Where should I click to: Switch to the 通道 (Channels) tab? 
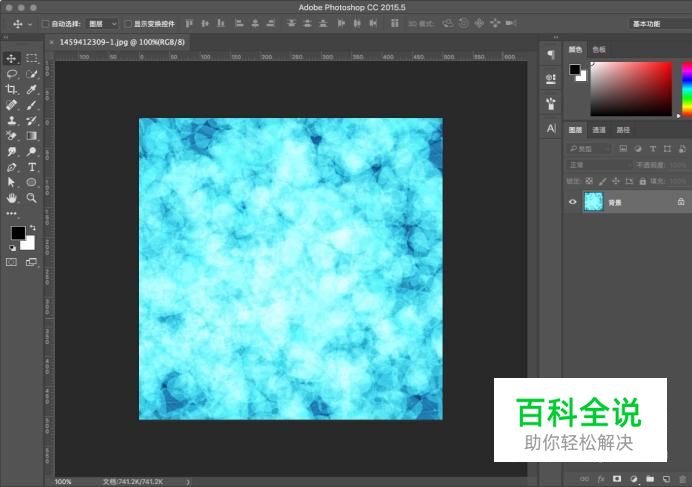coord(599,130)
